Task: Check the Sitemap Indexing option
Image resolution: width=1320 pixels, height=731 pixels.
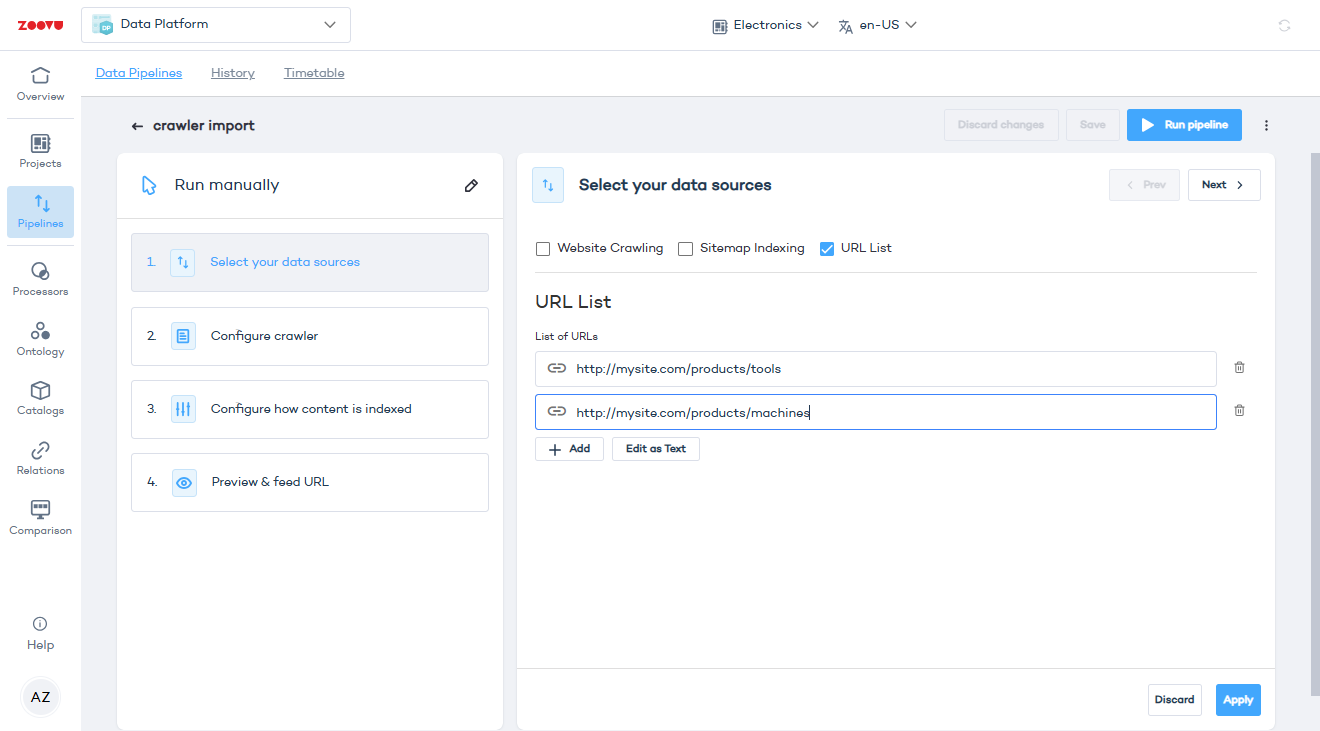Action: [685, 249]
